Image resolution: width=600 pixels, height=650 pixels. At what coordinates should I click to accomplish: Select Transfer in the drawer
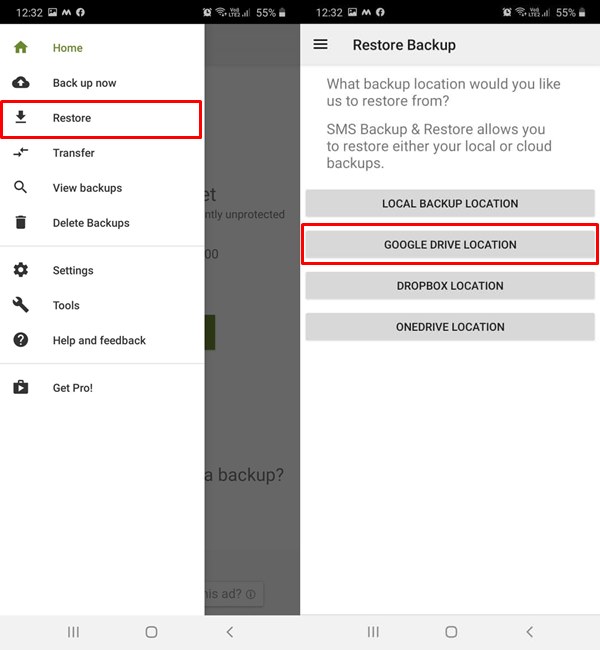[x=102, y=153]
